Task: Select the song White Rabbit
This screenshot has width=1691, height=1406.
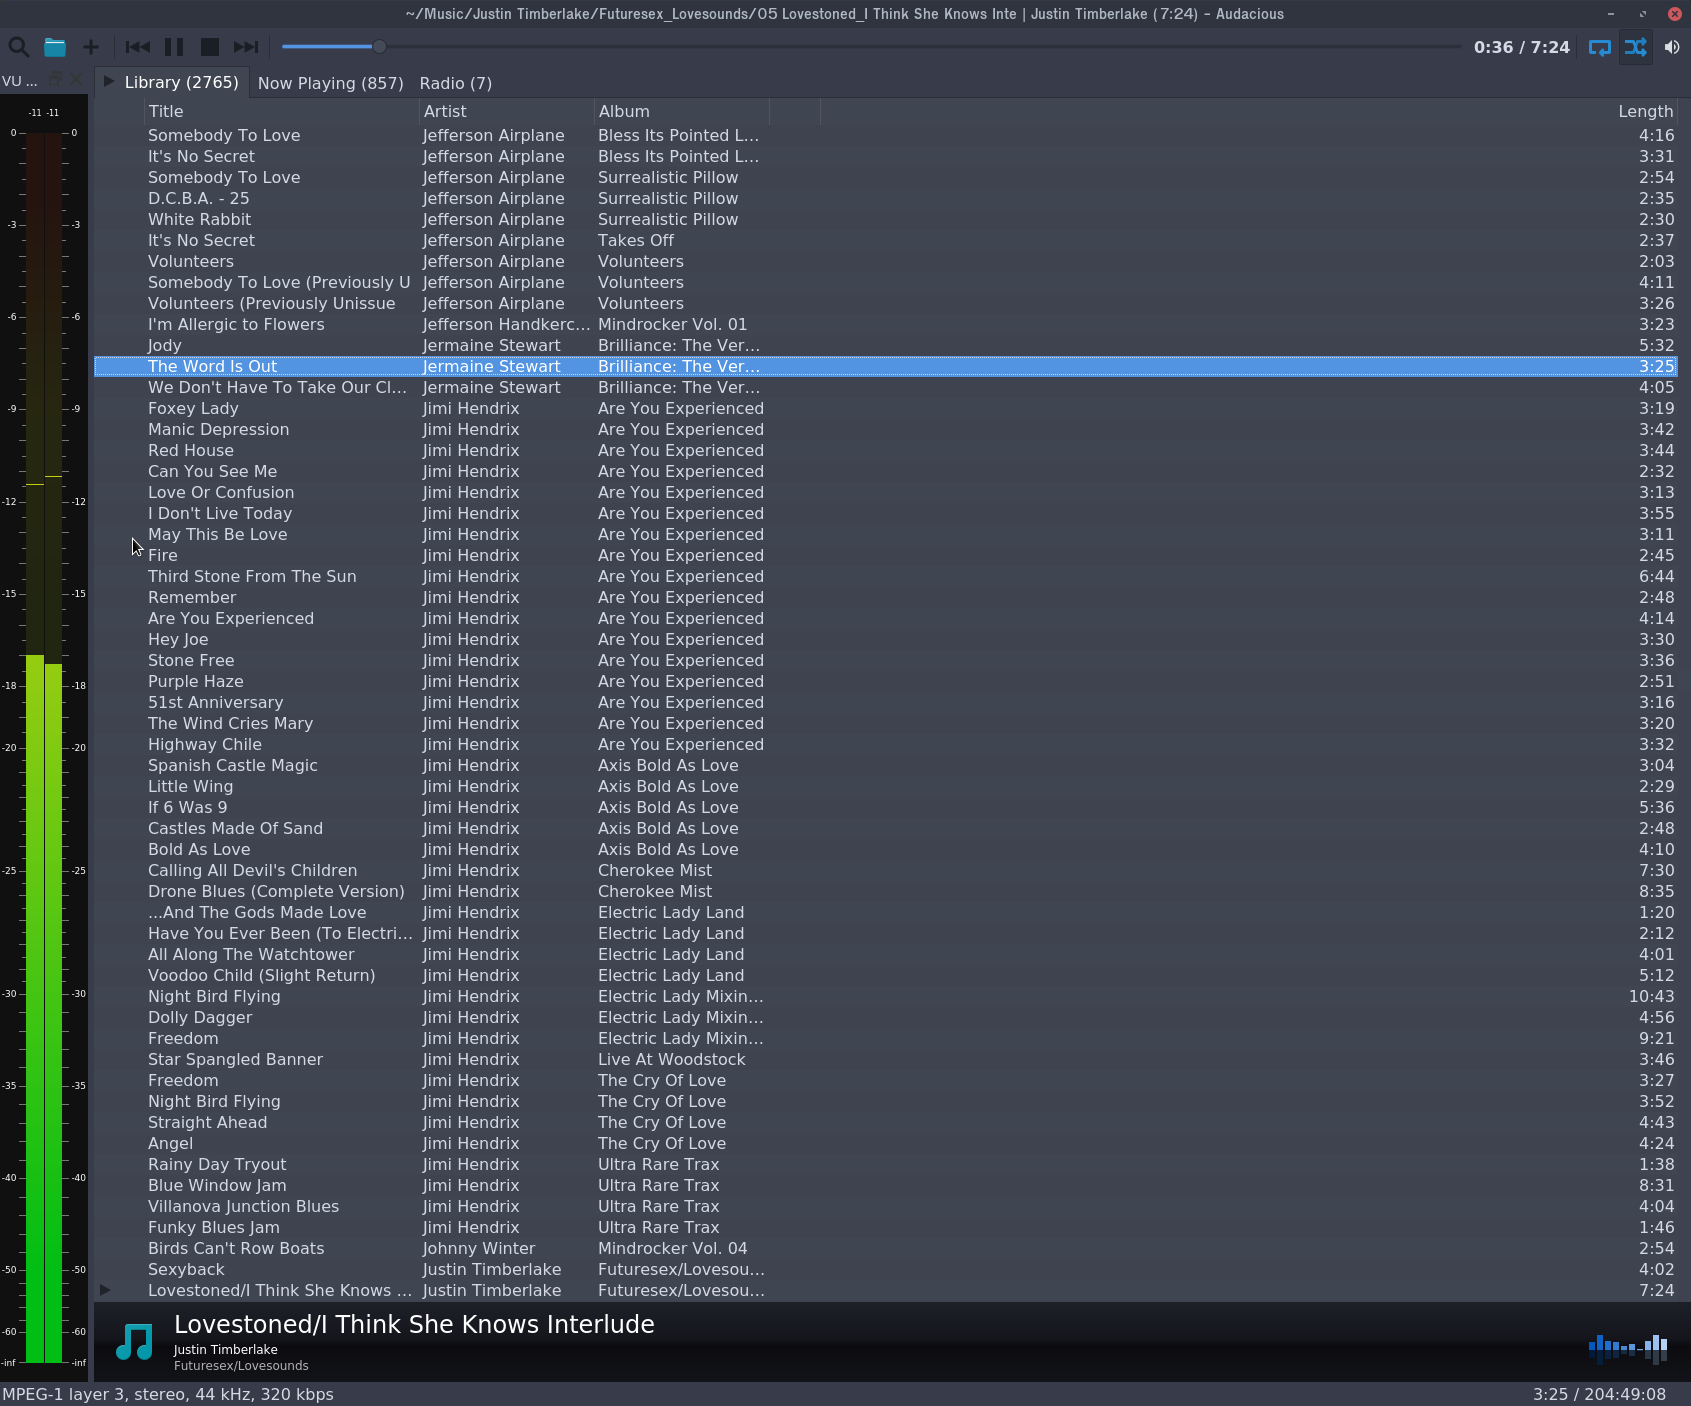Action: 886,219
